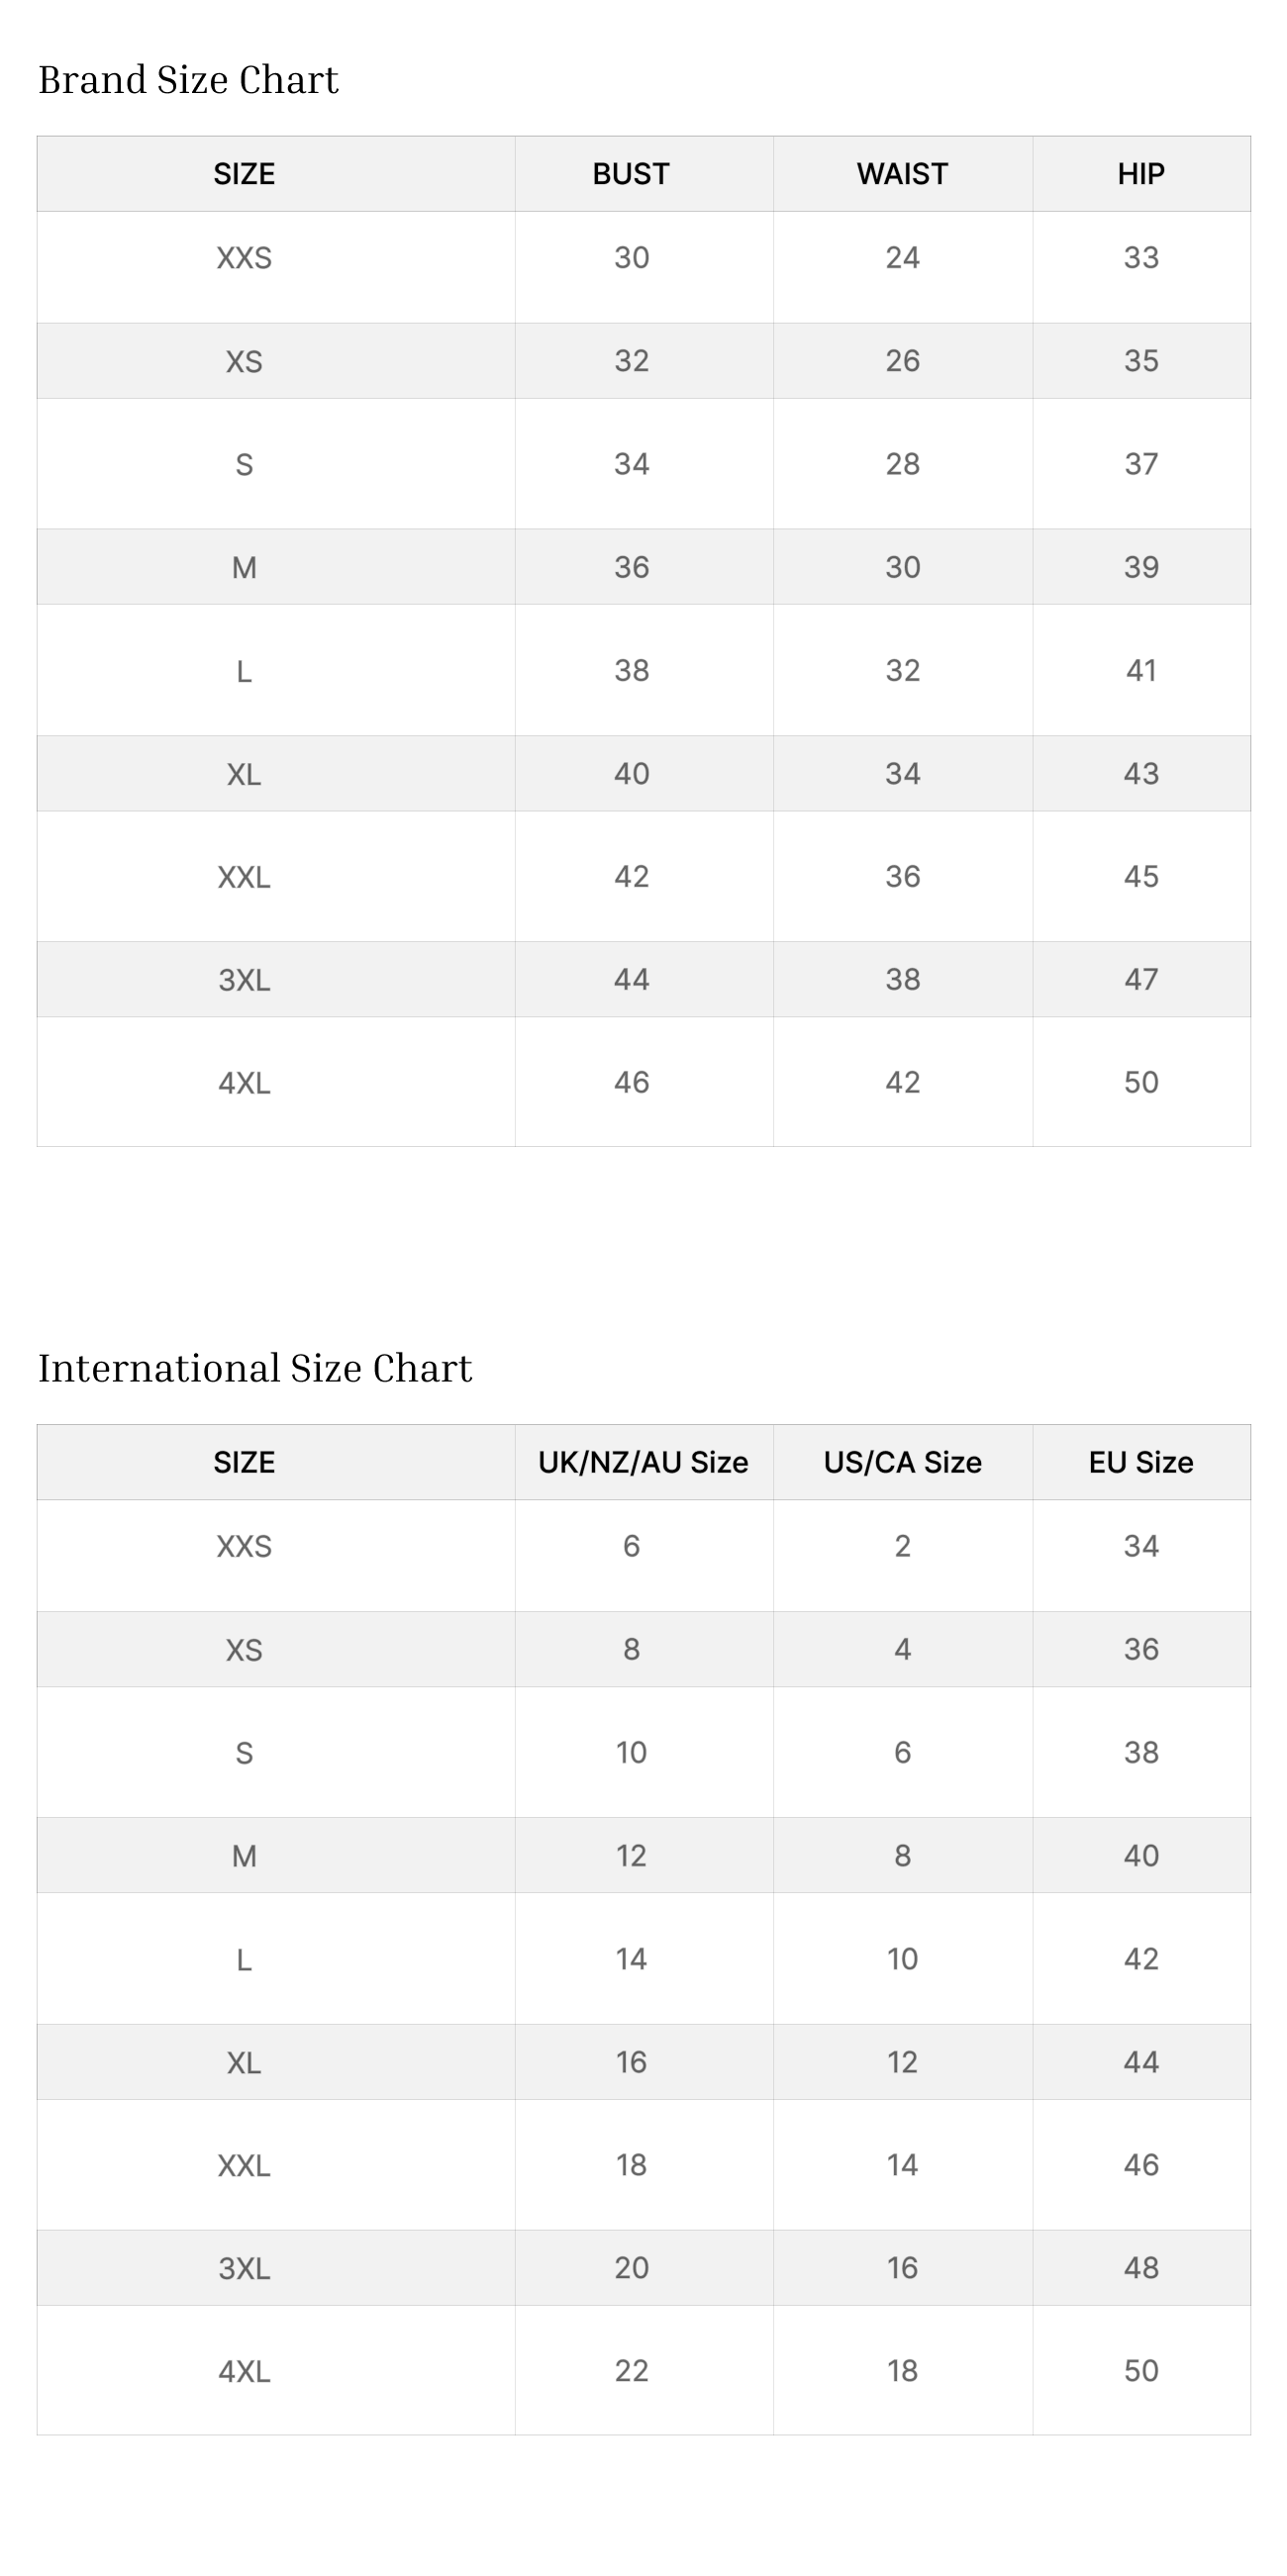Select the BUST column header
Screen dimensions: 1287x2576
(x=631, y=174)
